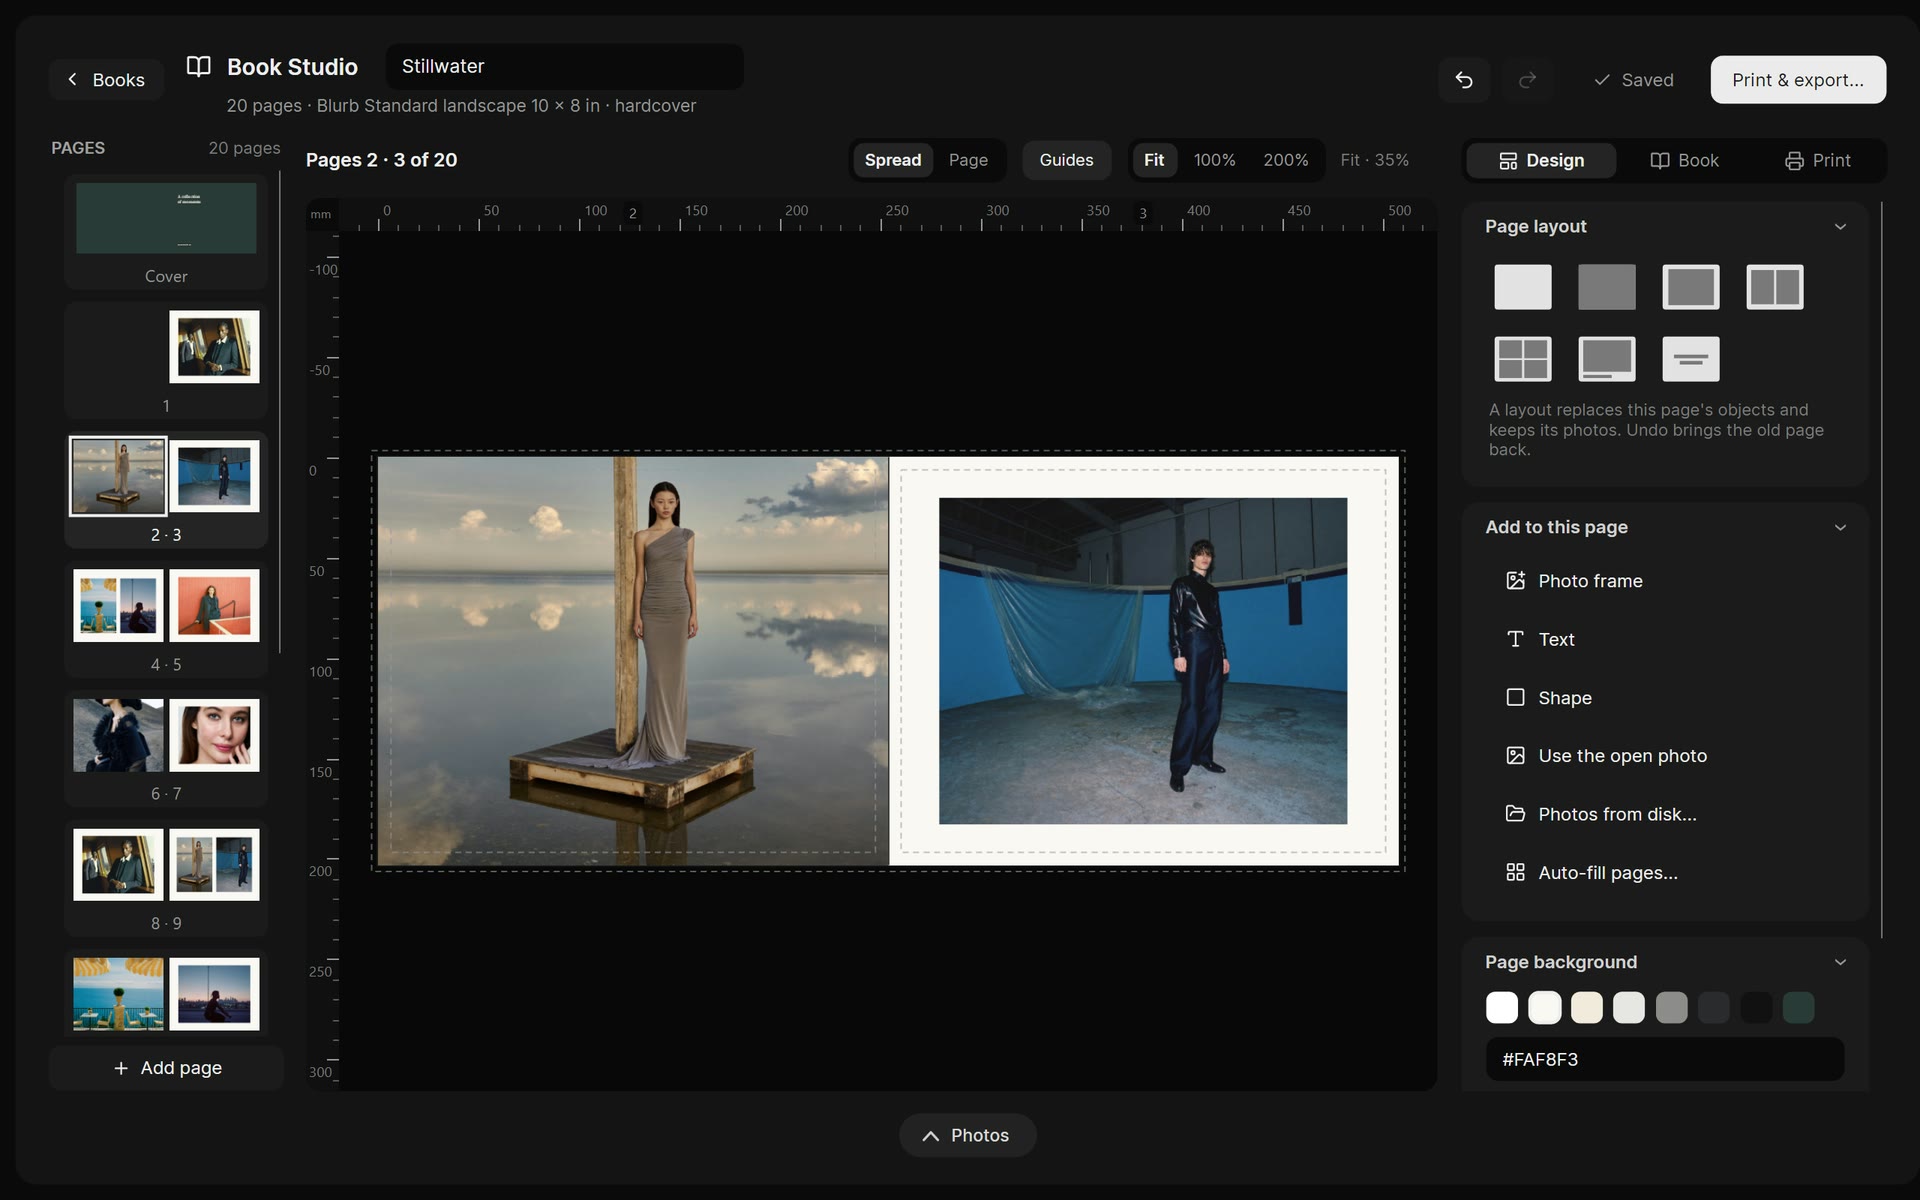Open Photos from disk...
Image resolution: width=1920 pixels, height=1200 pixels.
[x=1665, y=814]
